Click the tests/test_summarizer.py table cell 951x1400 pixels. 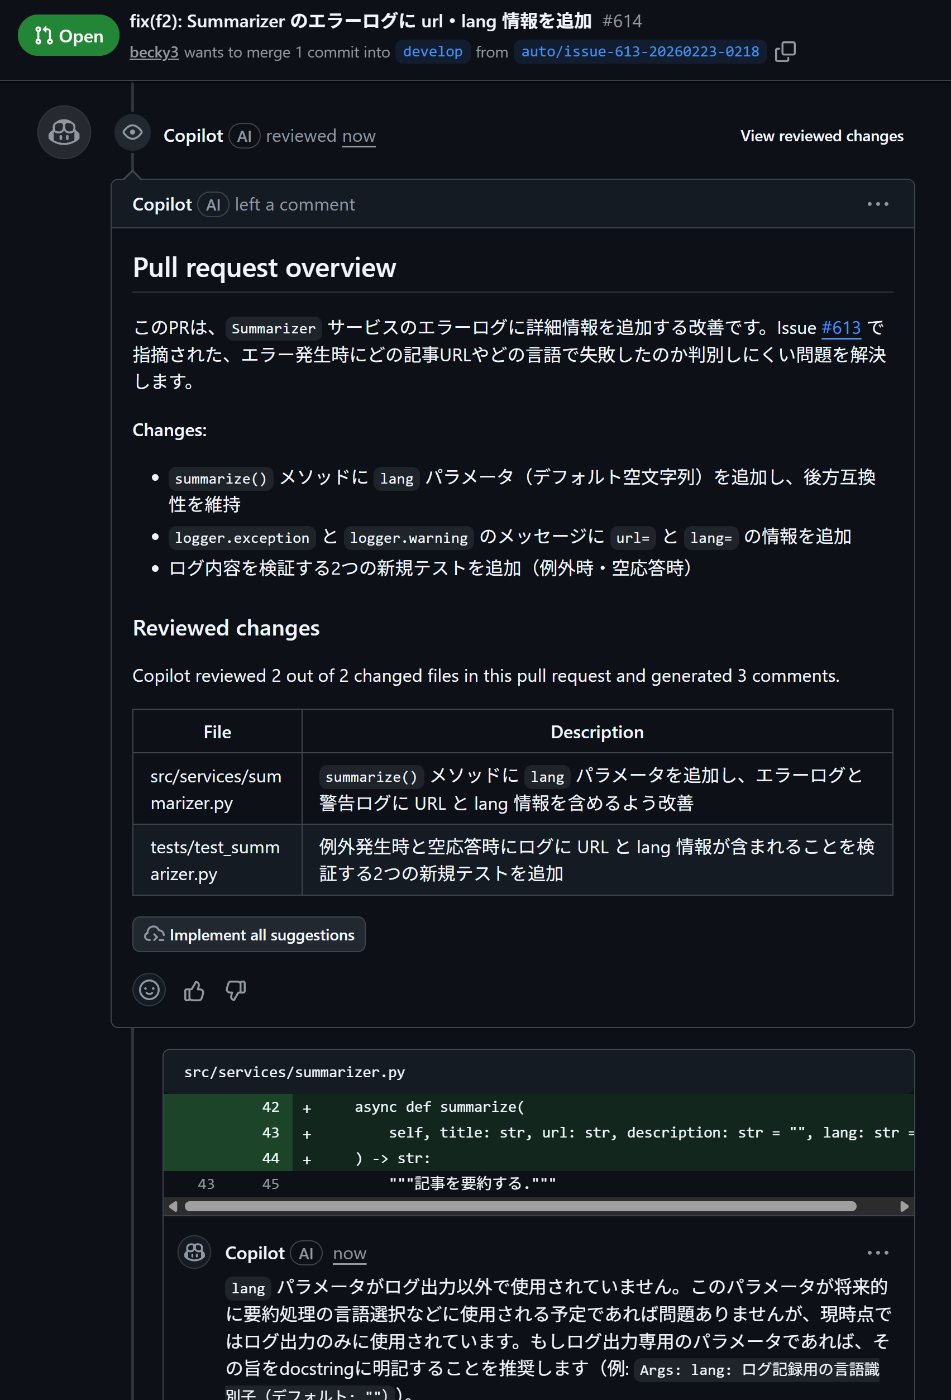pos(217,860)
